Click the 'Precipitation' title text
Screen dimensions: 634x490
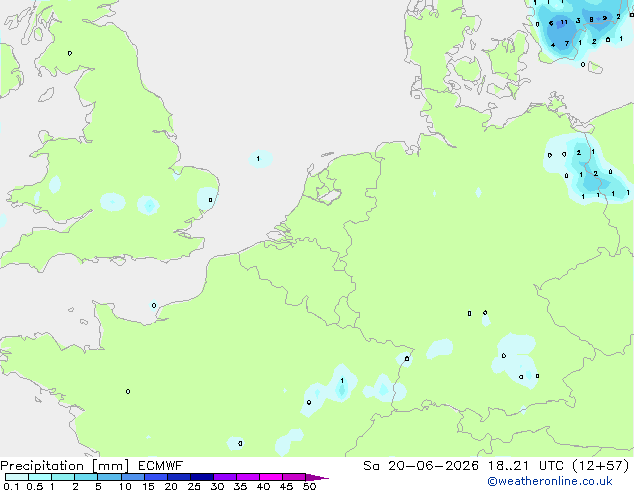click(x=42, y=466)
